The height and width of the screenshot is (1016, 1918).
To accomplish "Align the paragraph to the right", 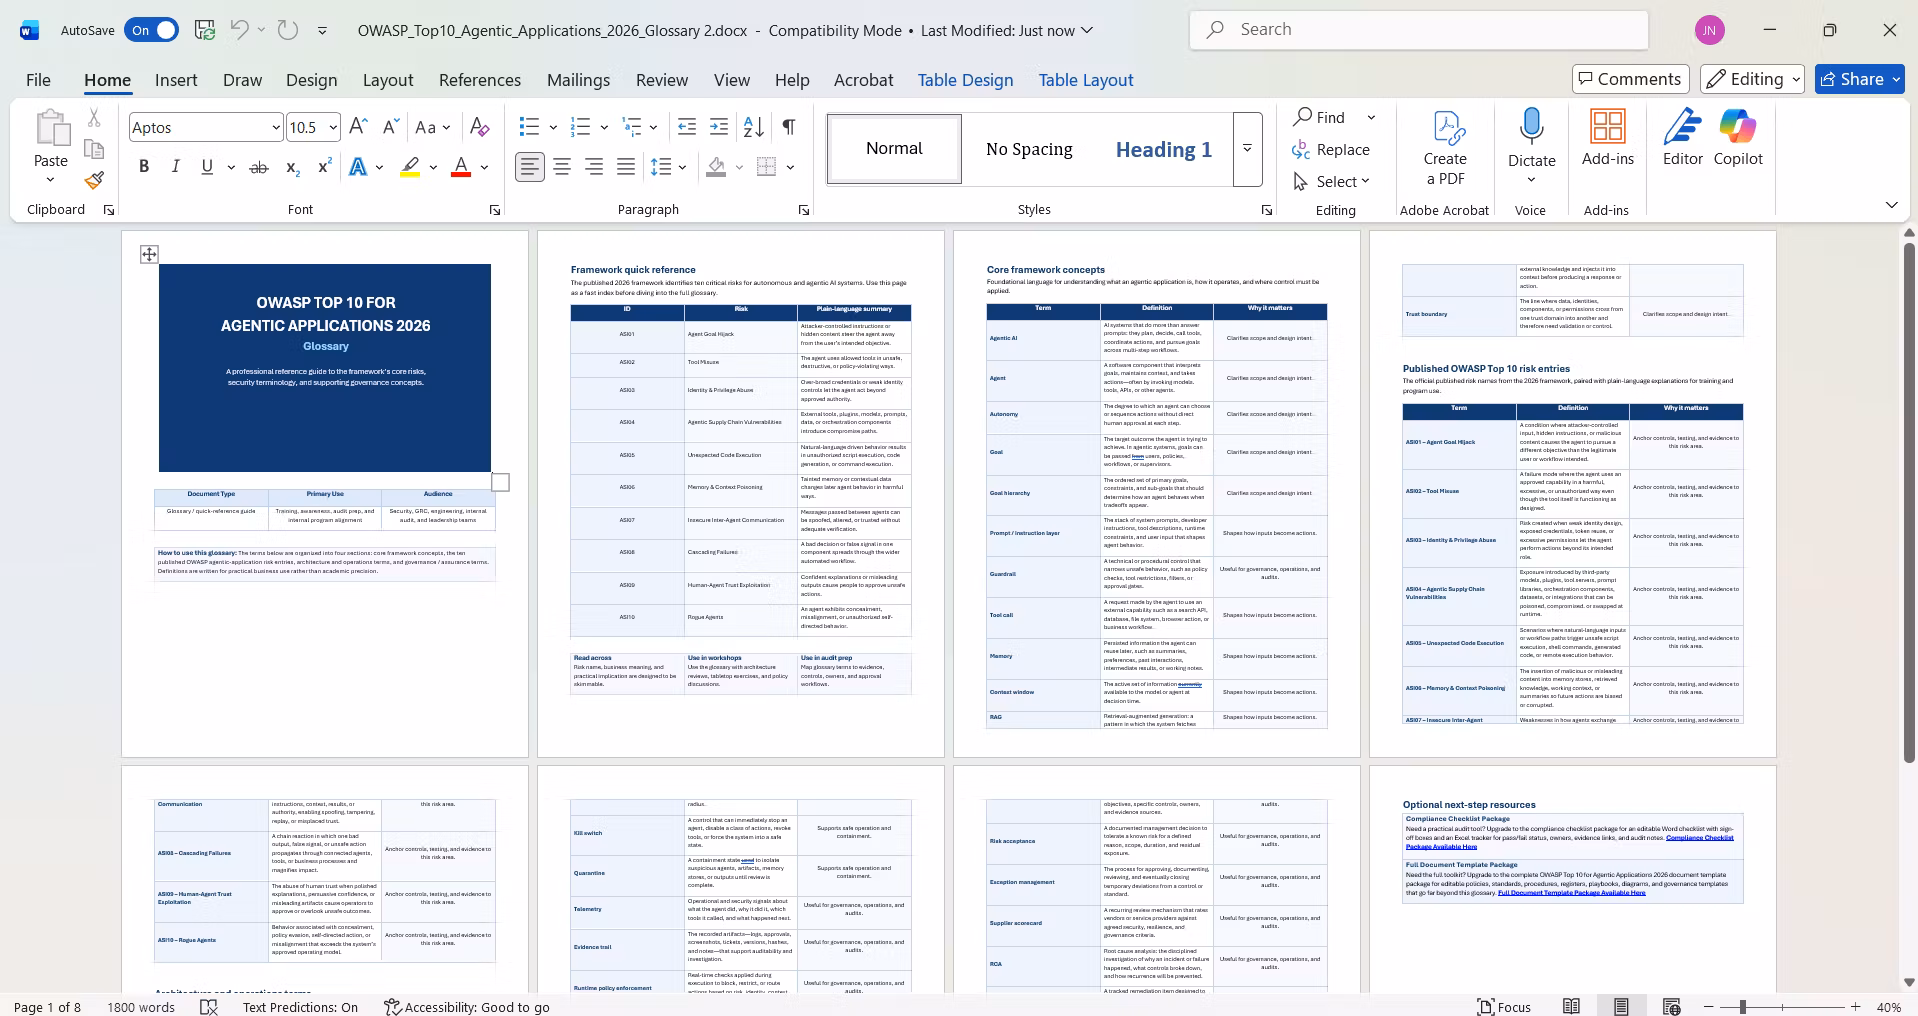I will 594,167.
